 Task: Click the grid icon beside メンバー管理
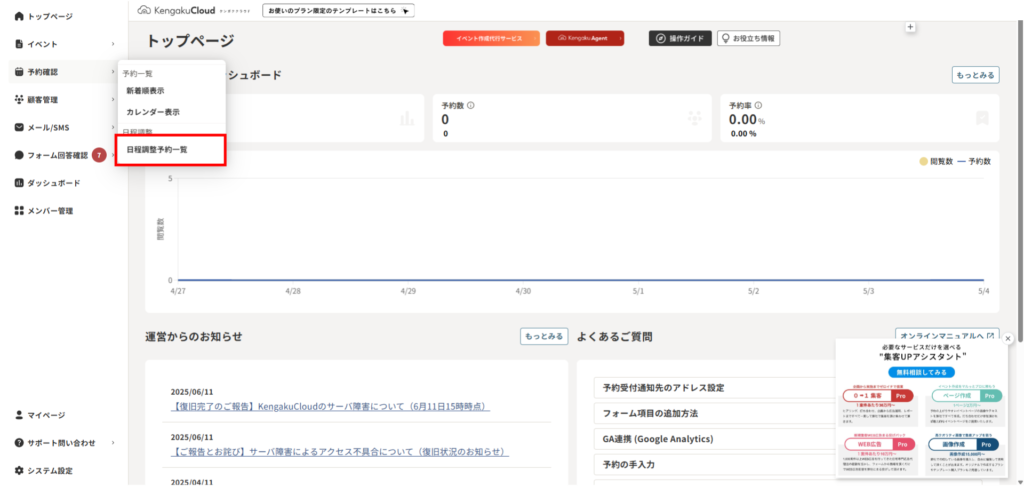pos(19,211)
